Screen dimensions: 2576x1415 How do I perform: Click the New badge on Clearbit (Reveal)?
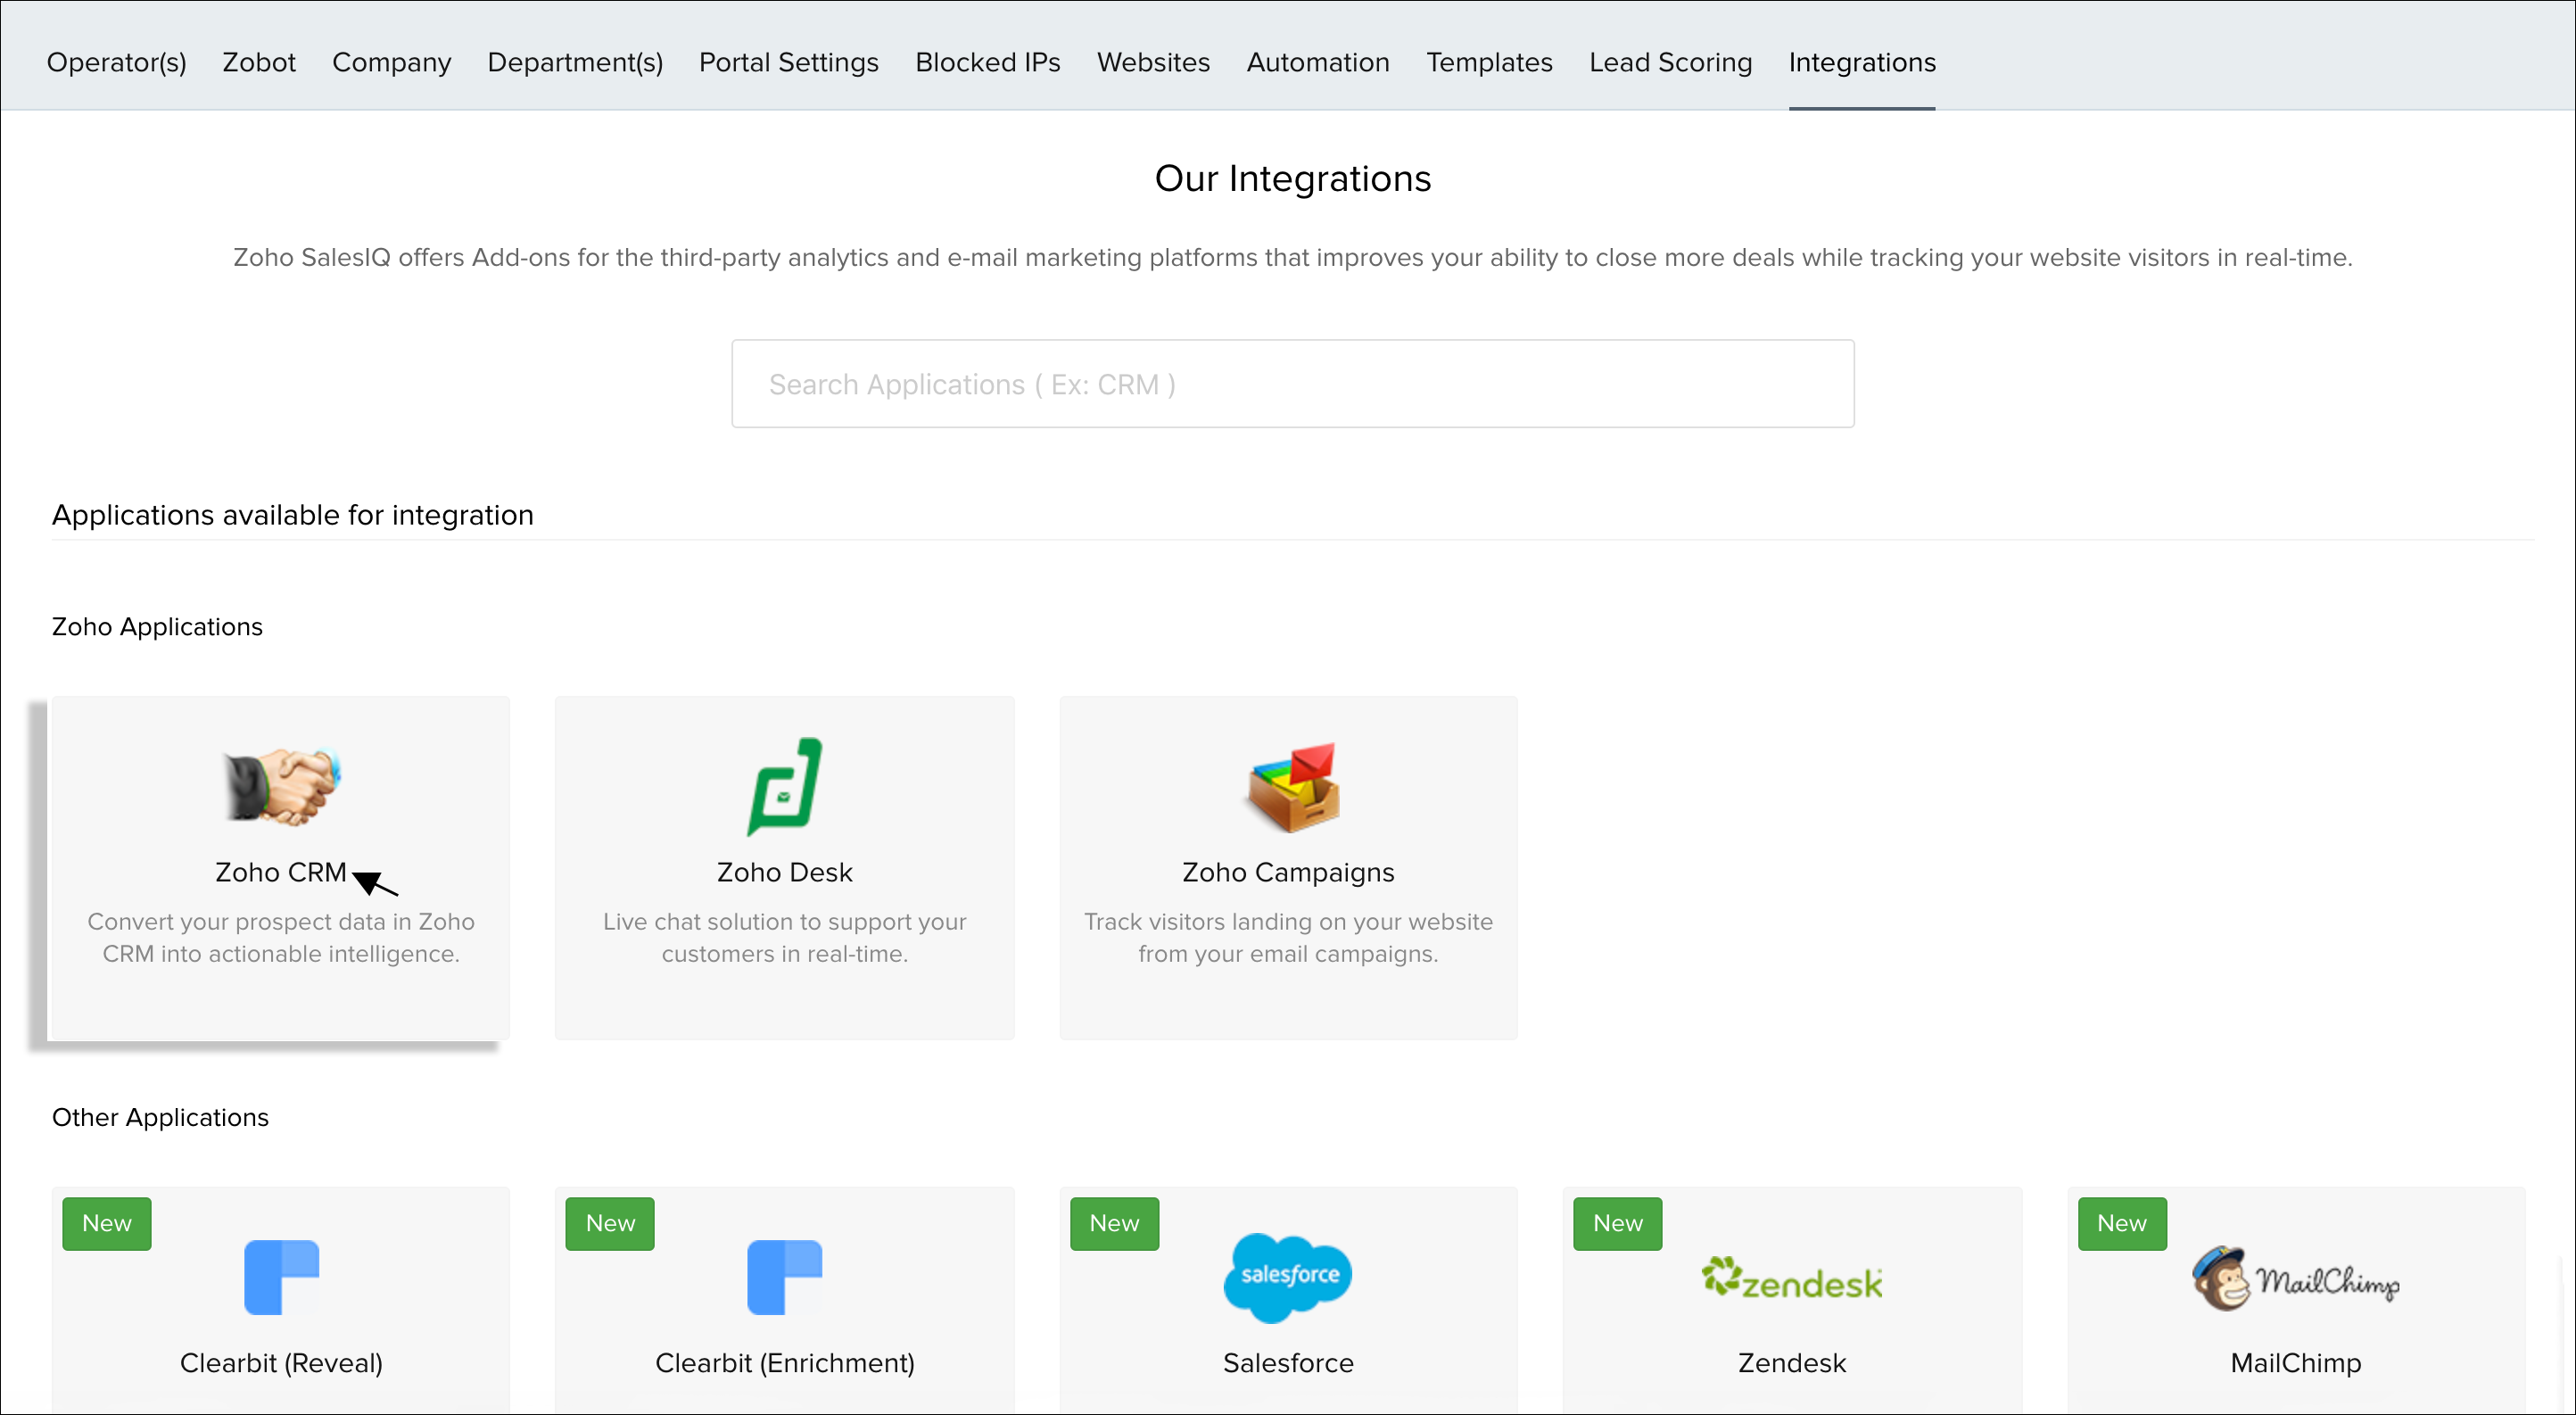[107, 1223]
